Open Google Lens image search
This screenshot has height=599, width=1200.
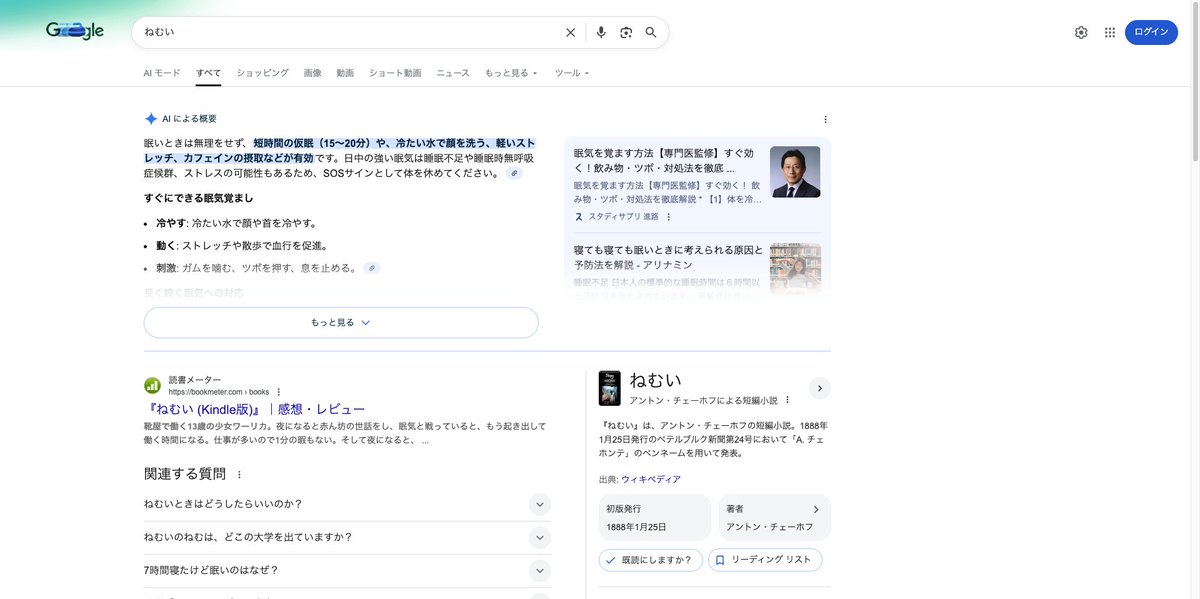coord(626,32)
